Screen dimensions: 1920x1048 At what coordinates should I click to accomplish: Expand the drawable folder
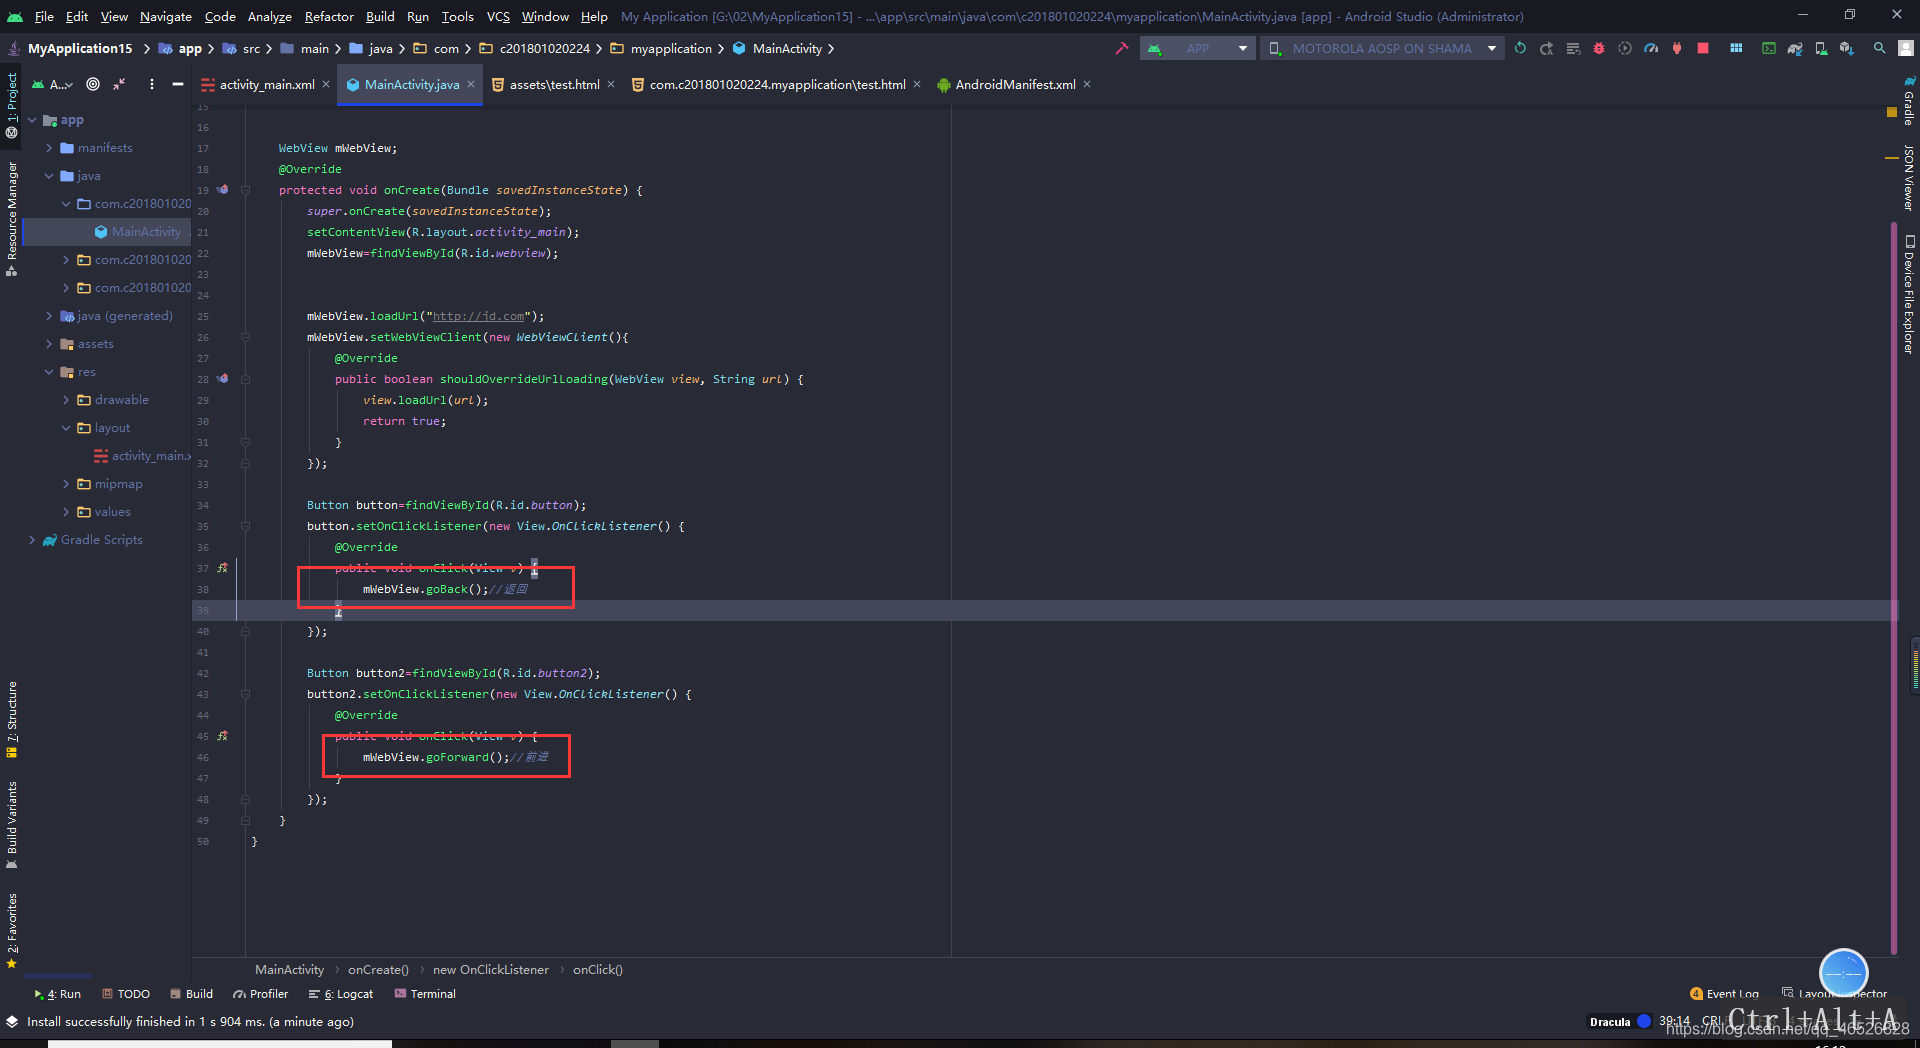tap(66, 400)
